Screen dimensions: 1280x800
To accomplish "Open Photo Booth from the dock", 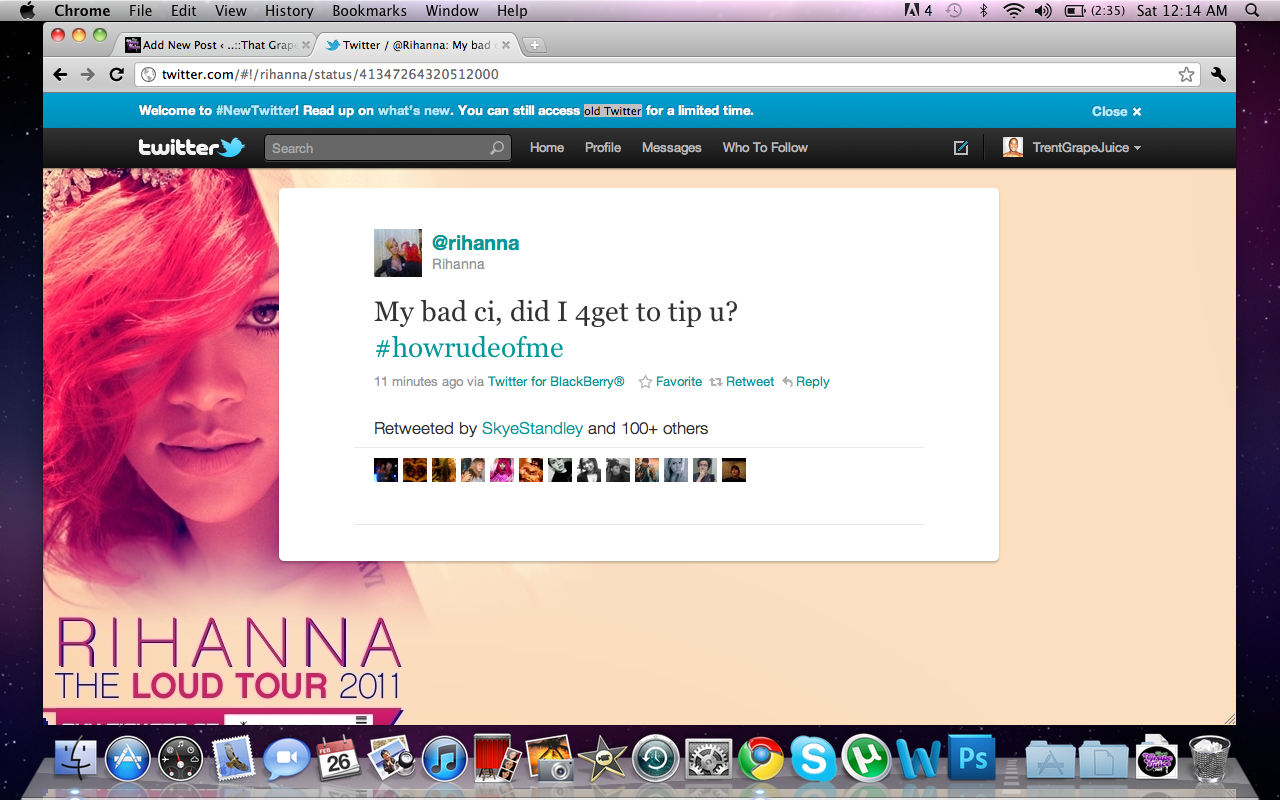I will pyautogui.click(x=497, y=760).
